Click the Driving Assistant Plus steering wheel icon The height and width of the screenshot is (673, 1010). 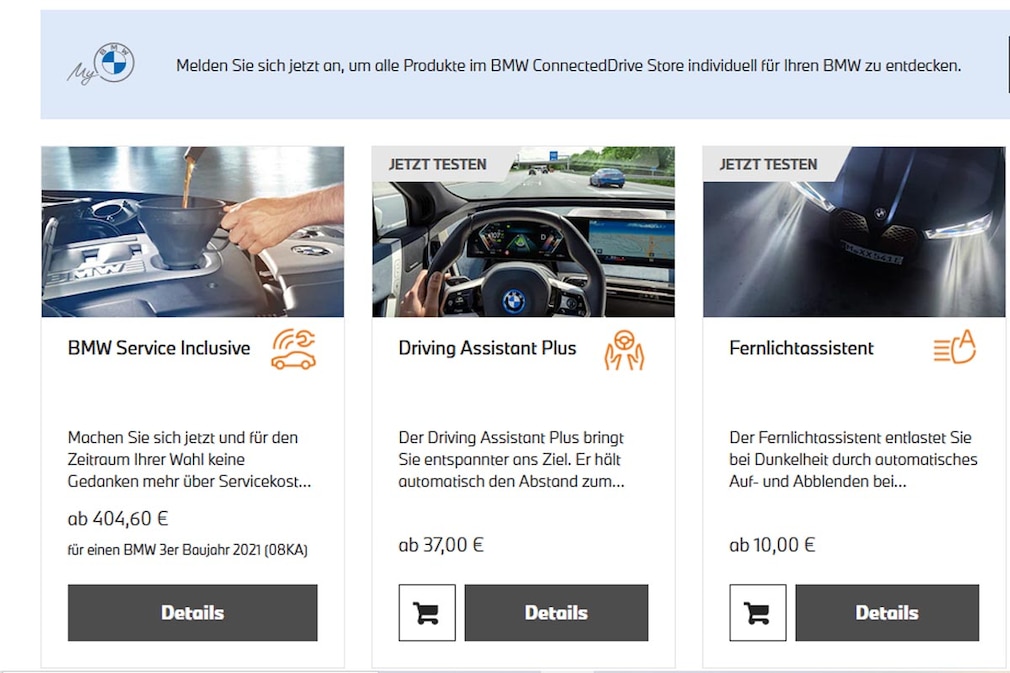coord(624,350)
